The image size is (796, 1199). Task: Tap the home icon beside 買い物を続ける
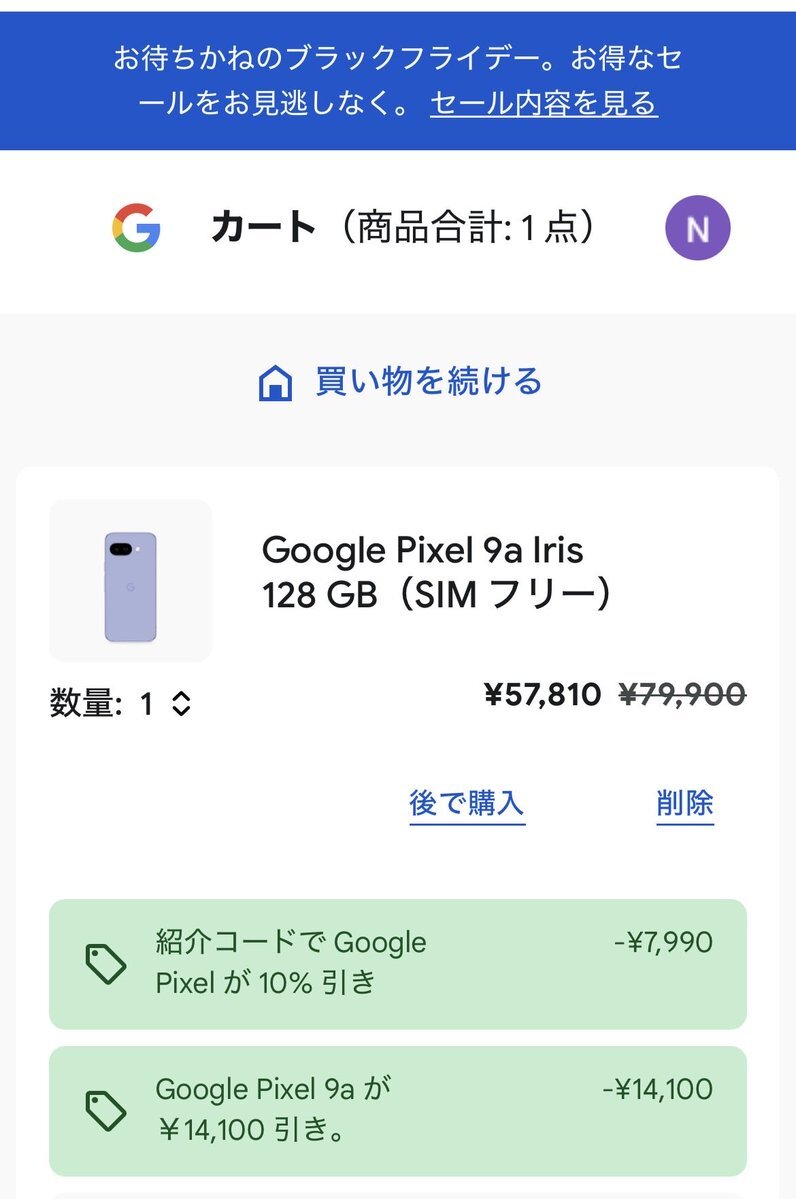[x=275, y=382]
